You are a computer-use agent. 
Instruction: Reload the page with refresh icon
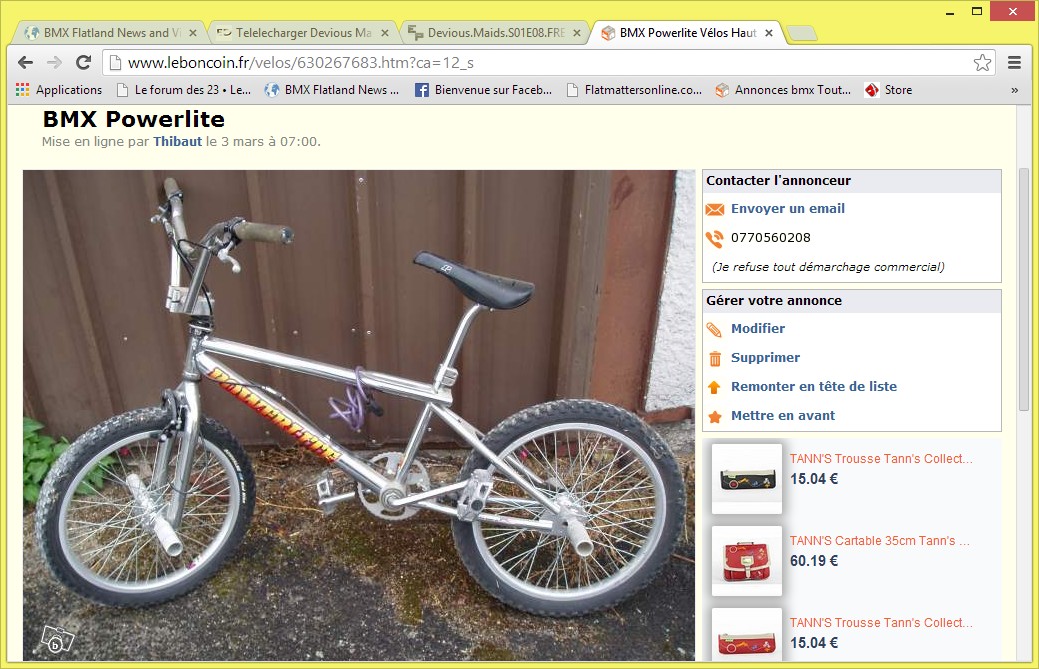83,63
